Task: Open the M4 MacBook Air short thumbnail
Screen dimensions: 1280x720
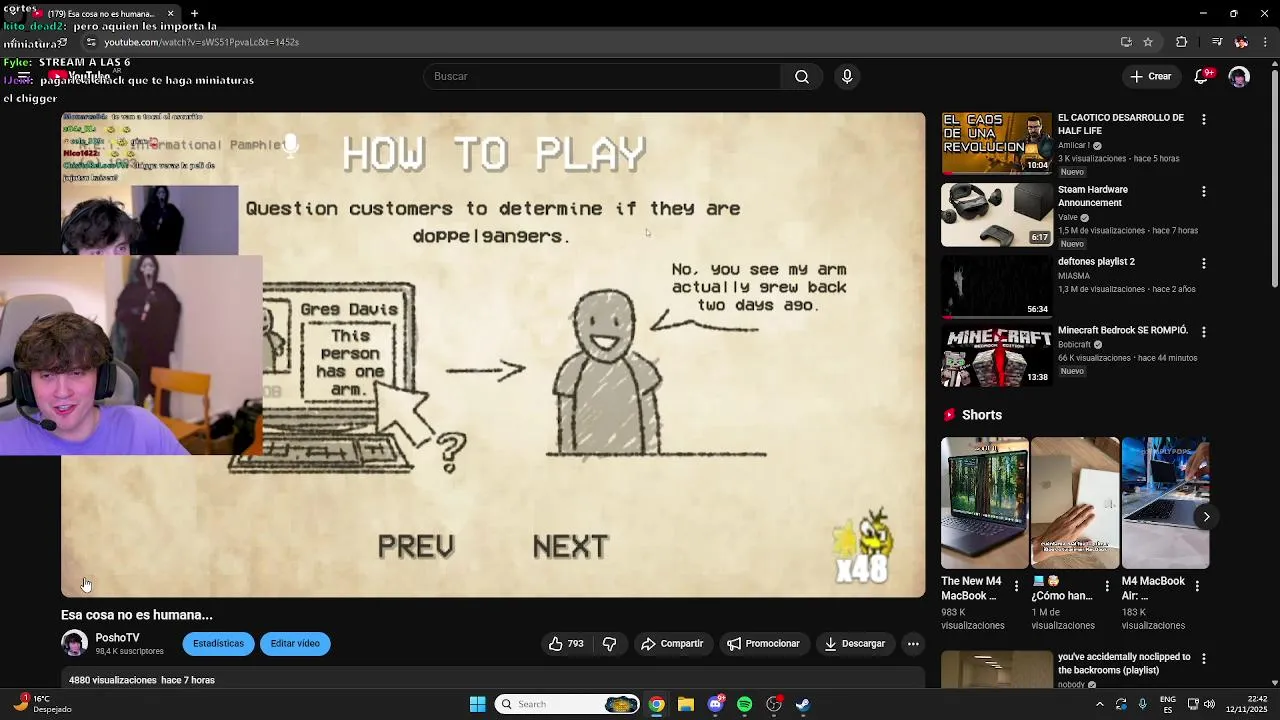Action: tap(1165, 503)
